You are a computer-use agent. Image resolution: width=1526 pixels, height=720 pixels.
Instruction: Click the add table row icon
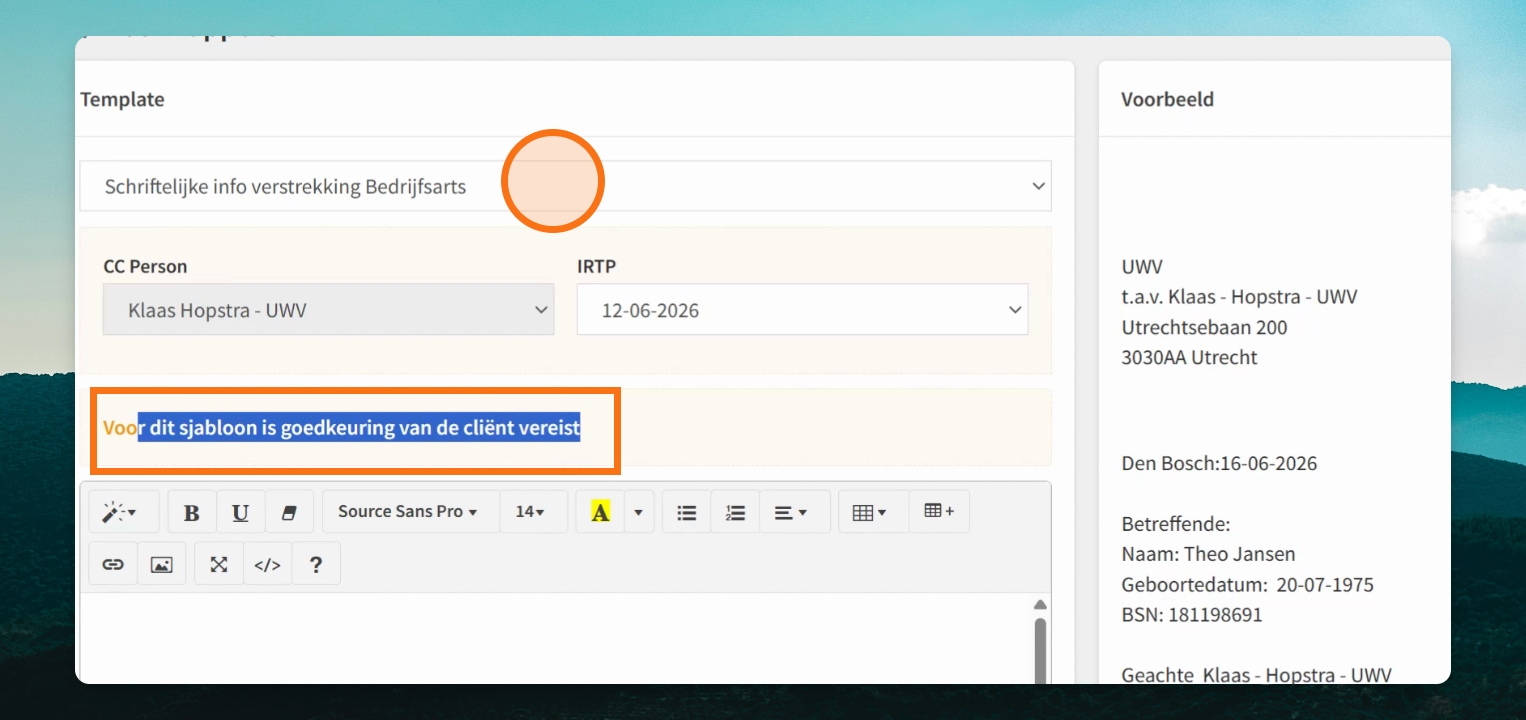pyautogui.click(x=939, y=512)
